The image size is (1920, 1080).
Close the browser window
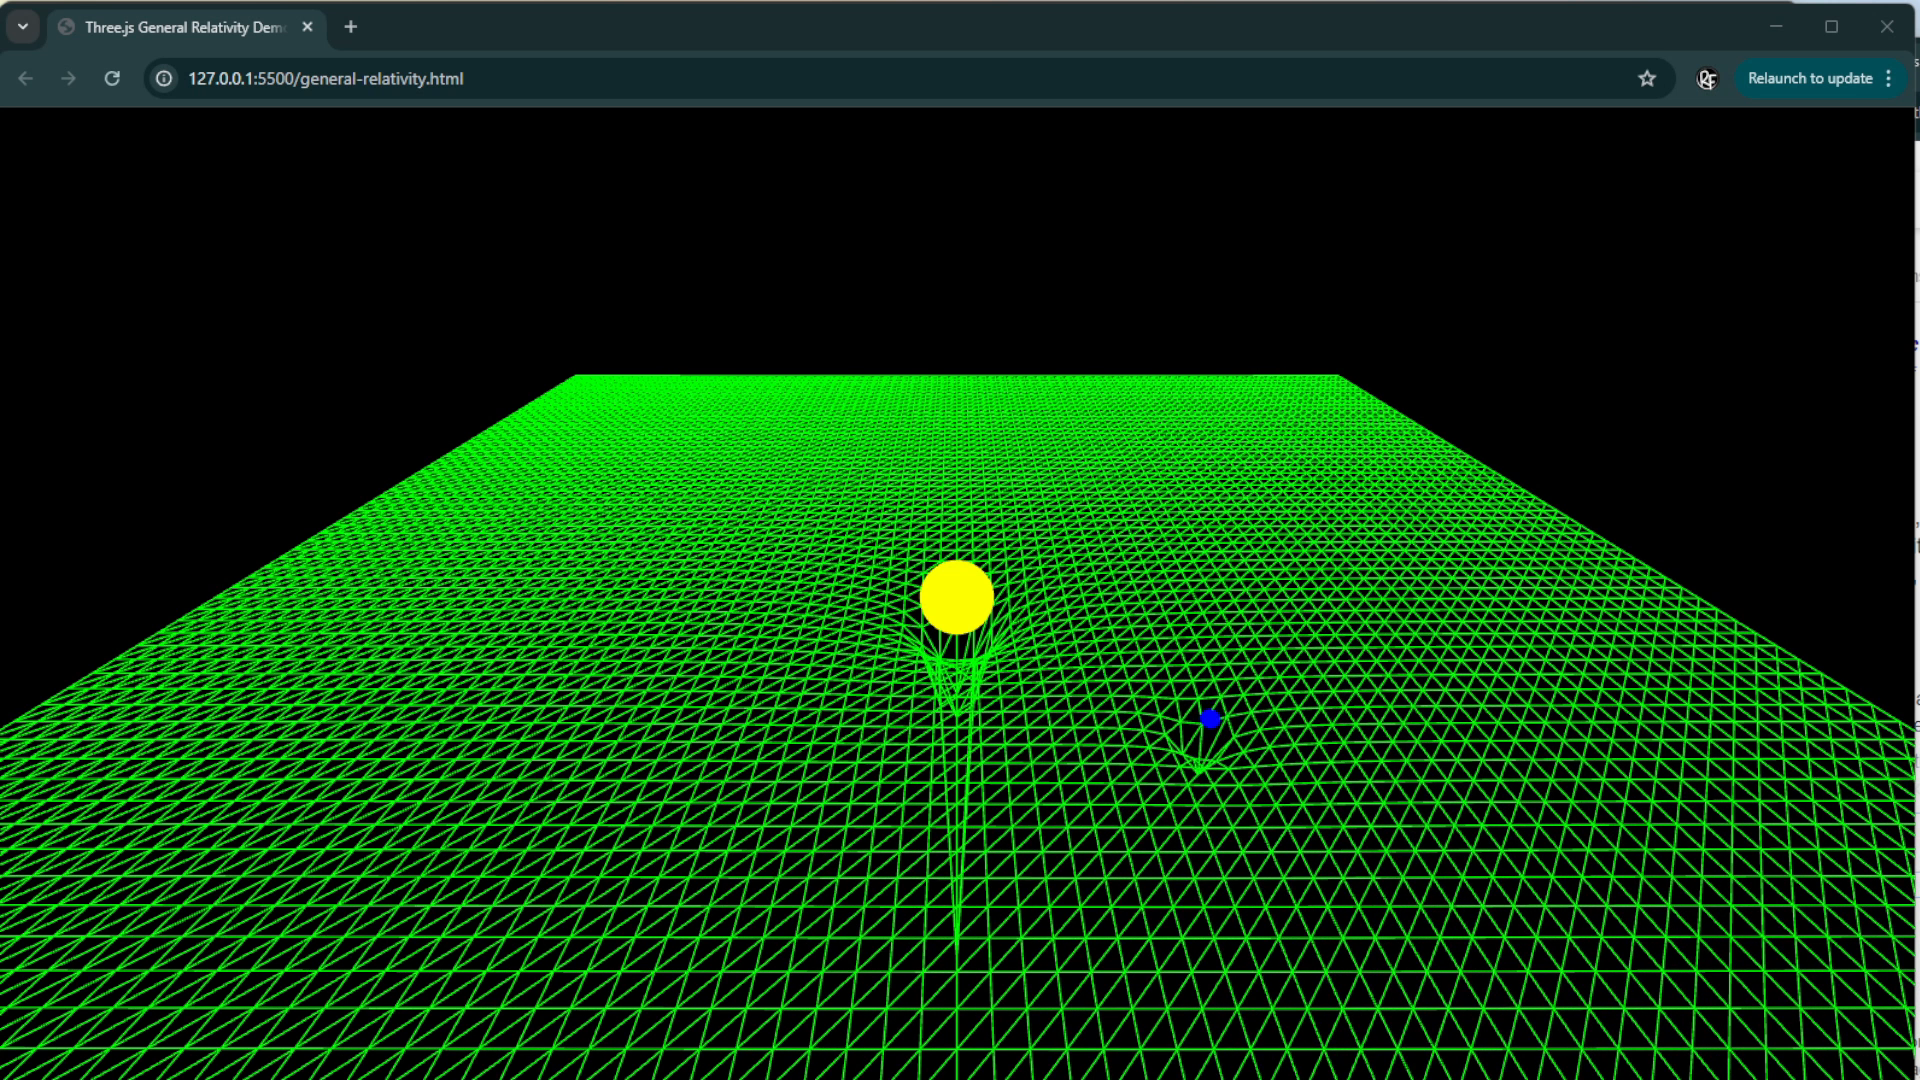pos(1887,27)
